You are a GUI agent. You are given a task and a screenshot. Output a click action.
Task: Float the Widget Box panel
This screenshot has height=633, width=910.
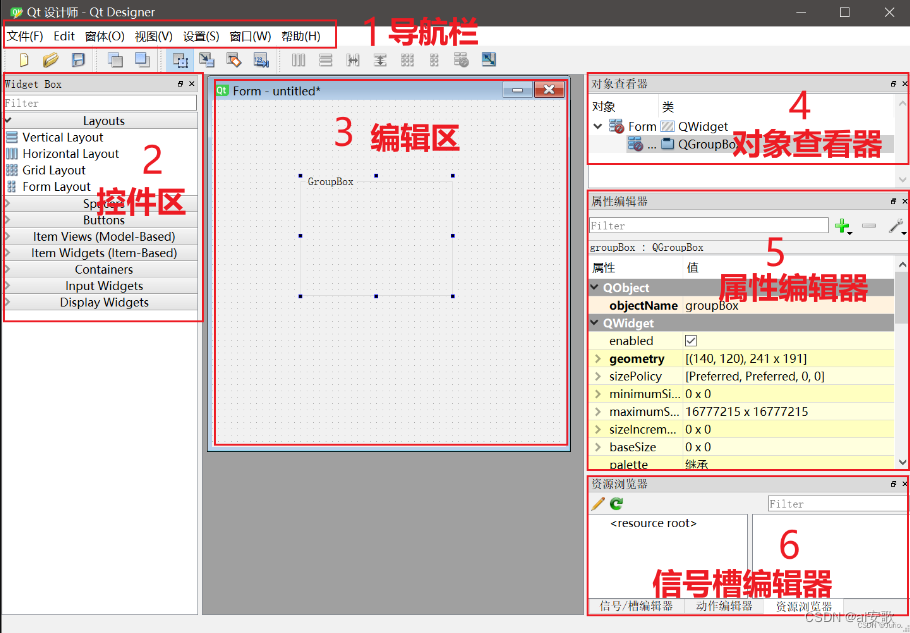[x=180, y=84]
